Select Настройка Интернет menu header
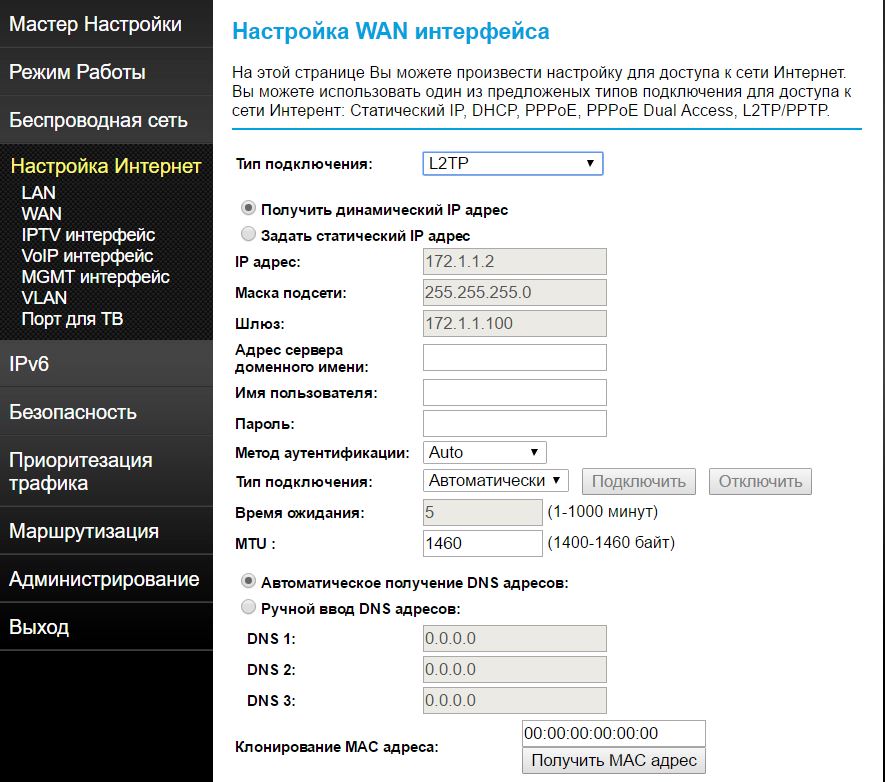The image size is (885, 782). coord(106,166)
